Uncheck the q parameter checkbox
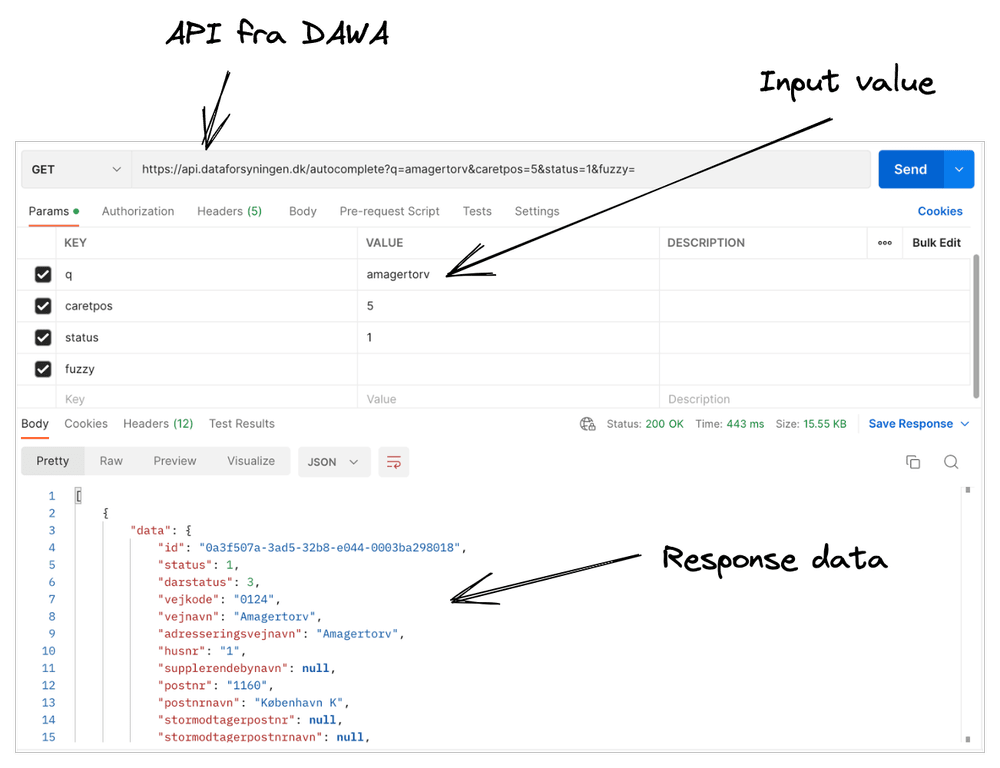The width and height of the screenshot is (1000, 768). tap(43, 274)
